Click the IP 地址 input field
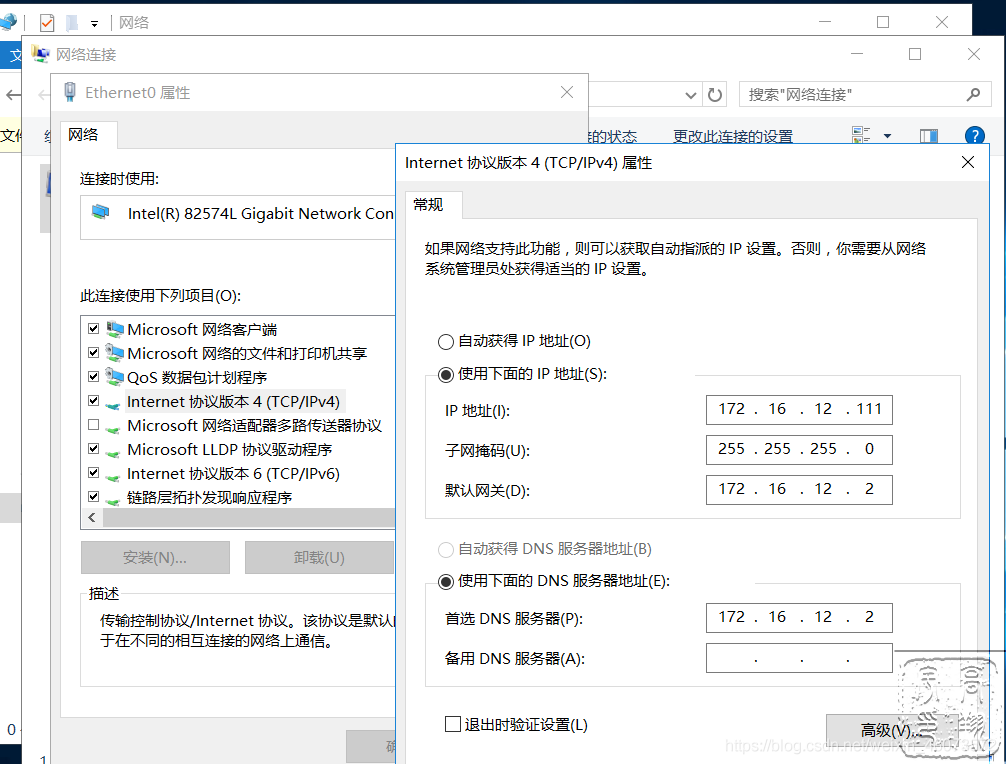This screenshot has height=764, width=1006. 799,410
